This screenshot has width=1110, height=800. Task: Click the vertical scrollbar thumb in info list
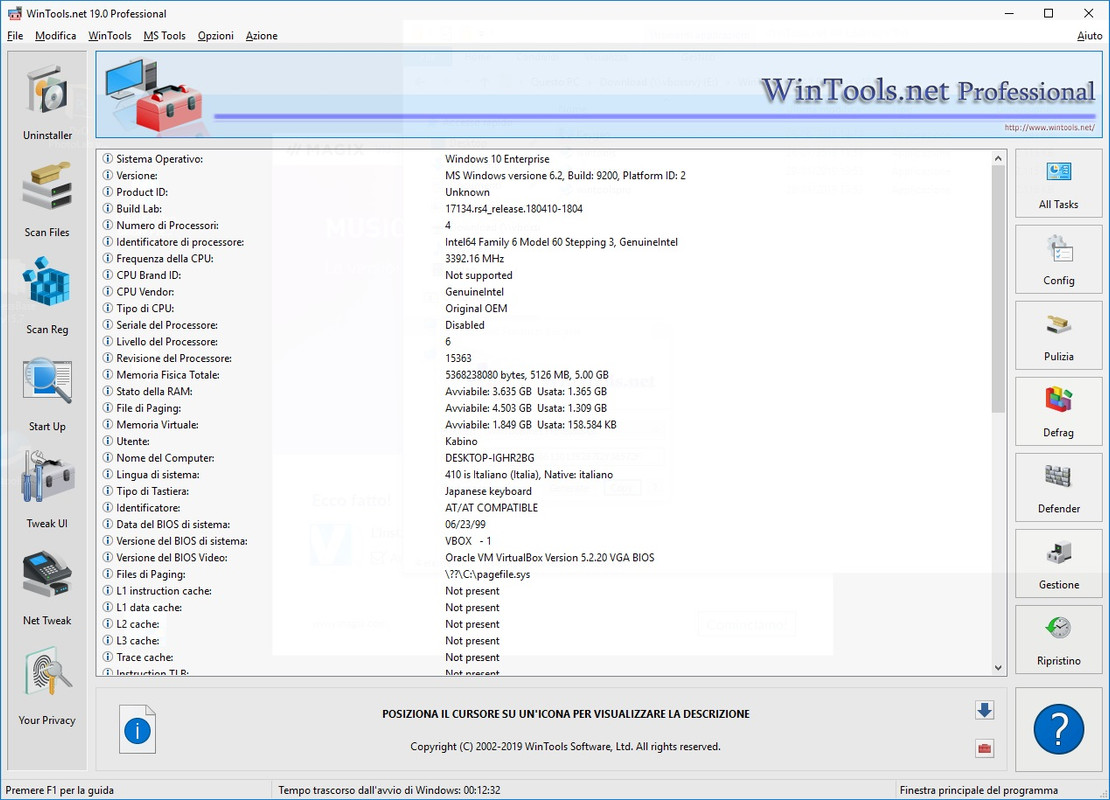click(998, 289)
